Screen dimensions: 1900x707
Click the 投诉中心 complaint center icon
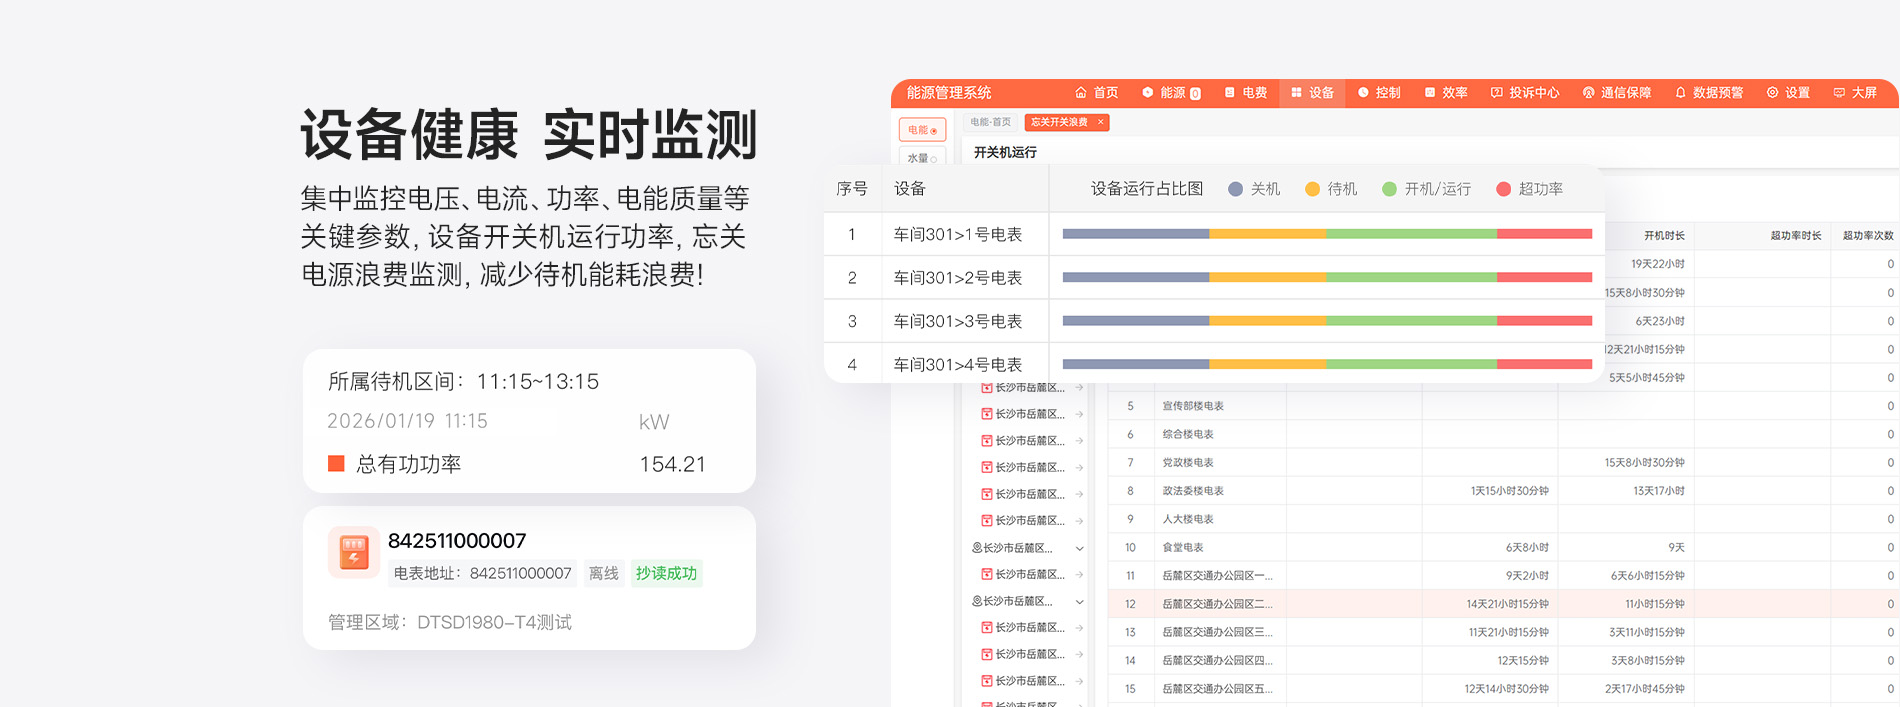(x=1497, y=93)
